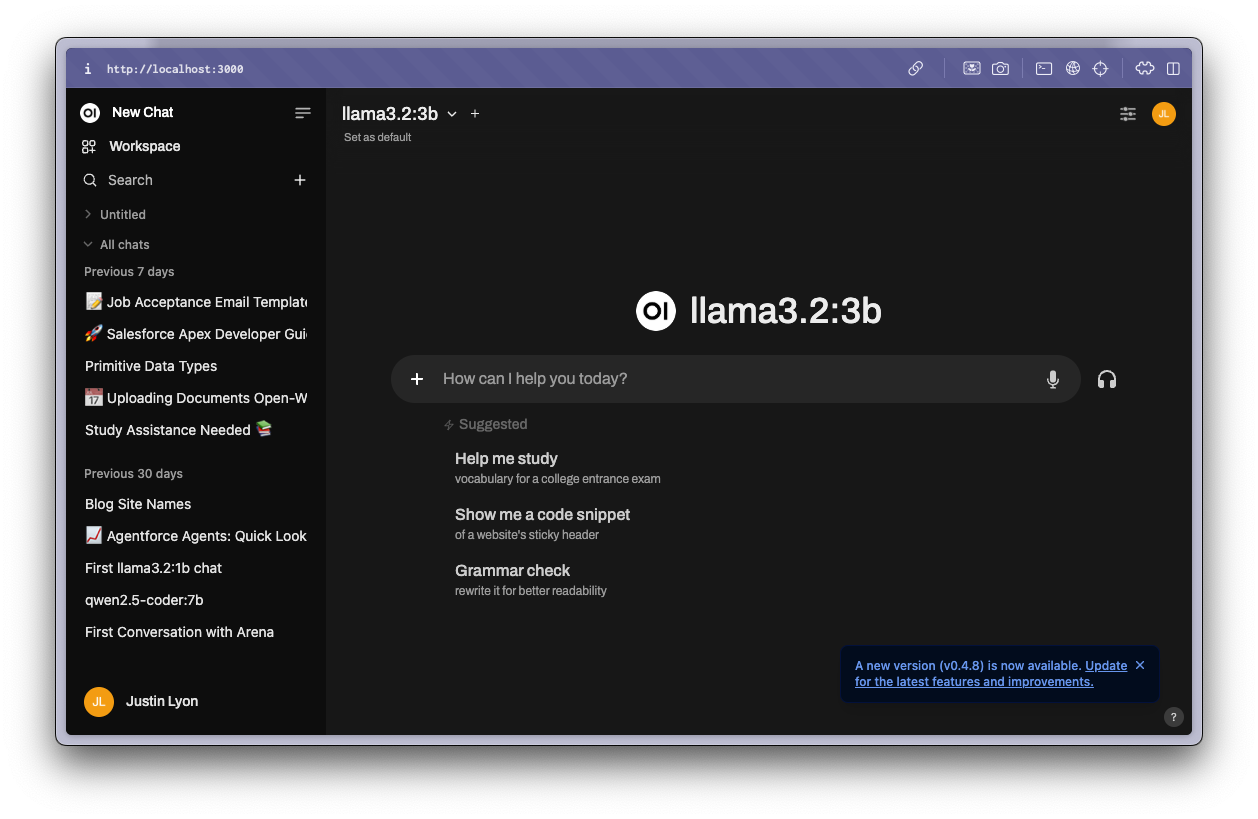Click the link chain icon in browser toolbar

point(915,68)
